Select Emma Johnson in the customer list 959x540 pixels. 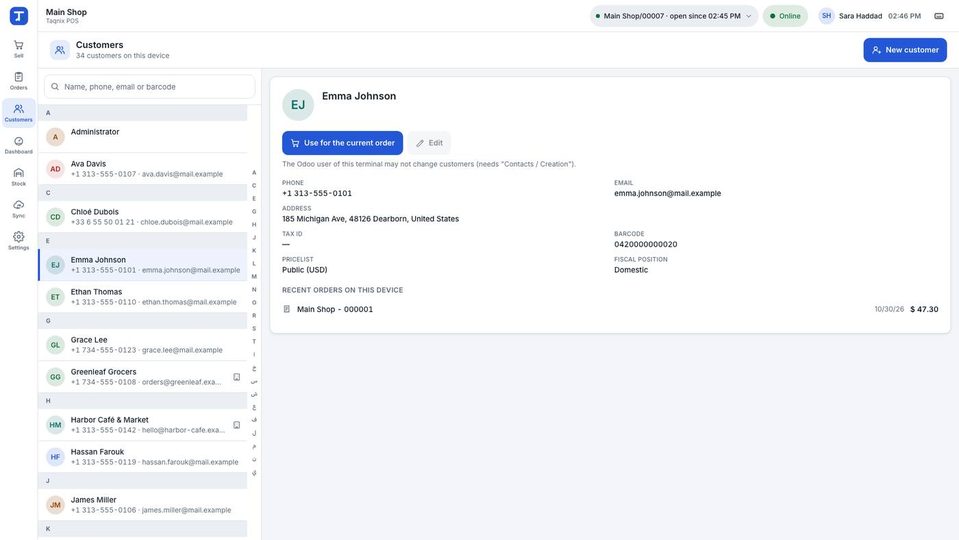(143, 265)
